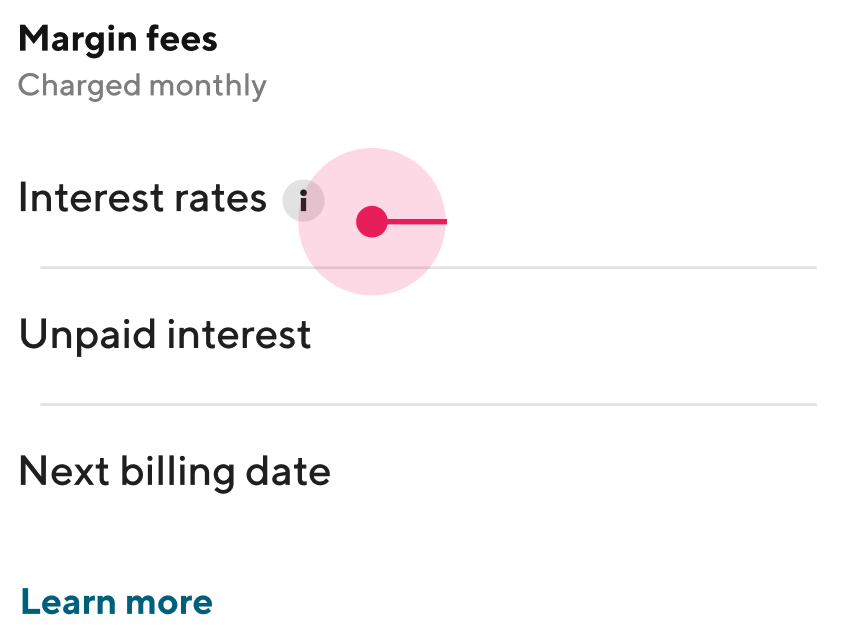Screen dimensions: 863x635
Task: Click the red touch indicator dot
Action: click(x=372, y=221)
